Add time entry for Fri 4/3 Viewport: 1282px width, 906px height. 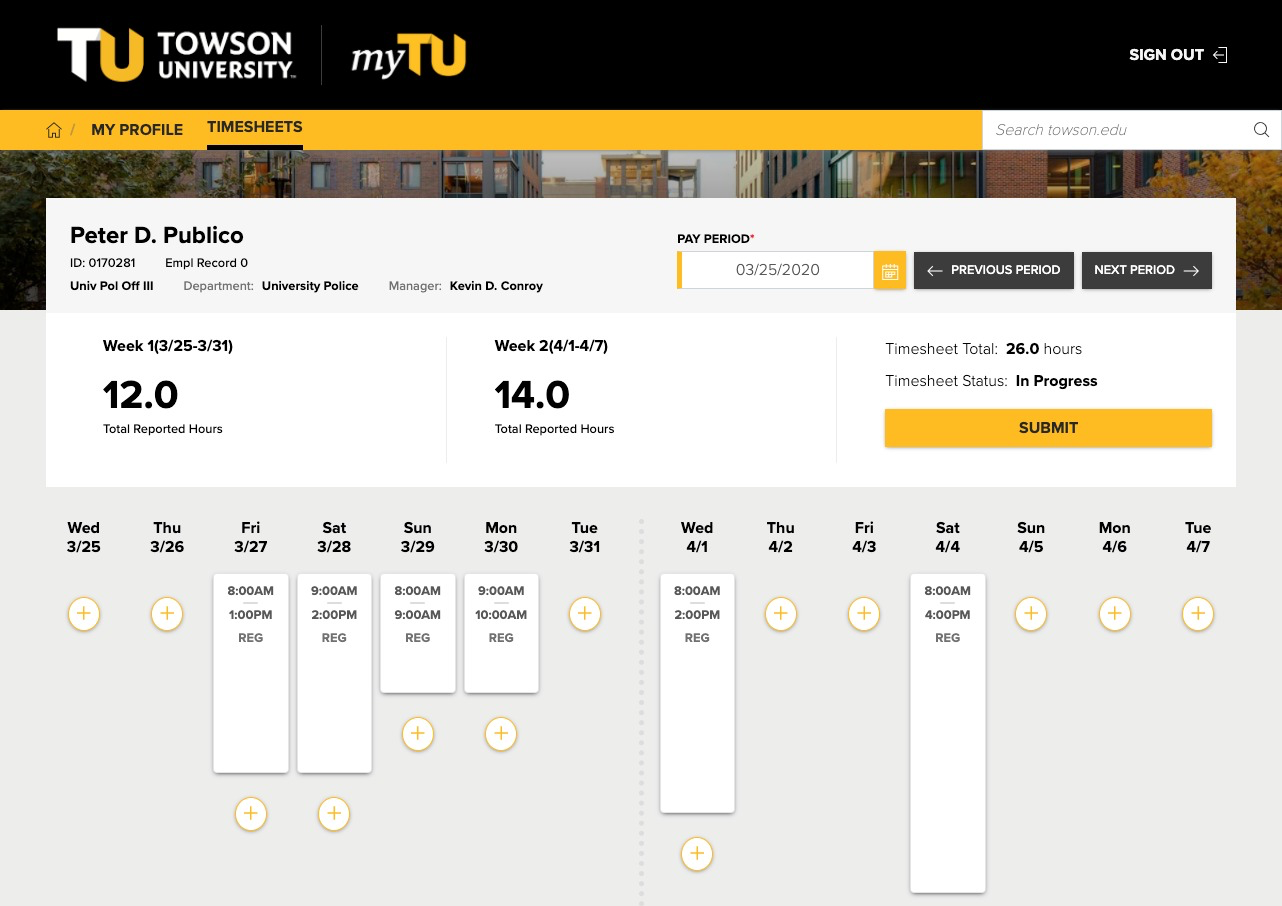[x=864, y=614]
